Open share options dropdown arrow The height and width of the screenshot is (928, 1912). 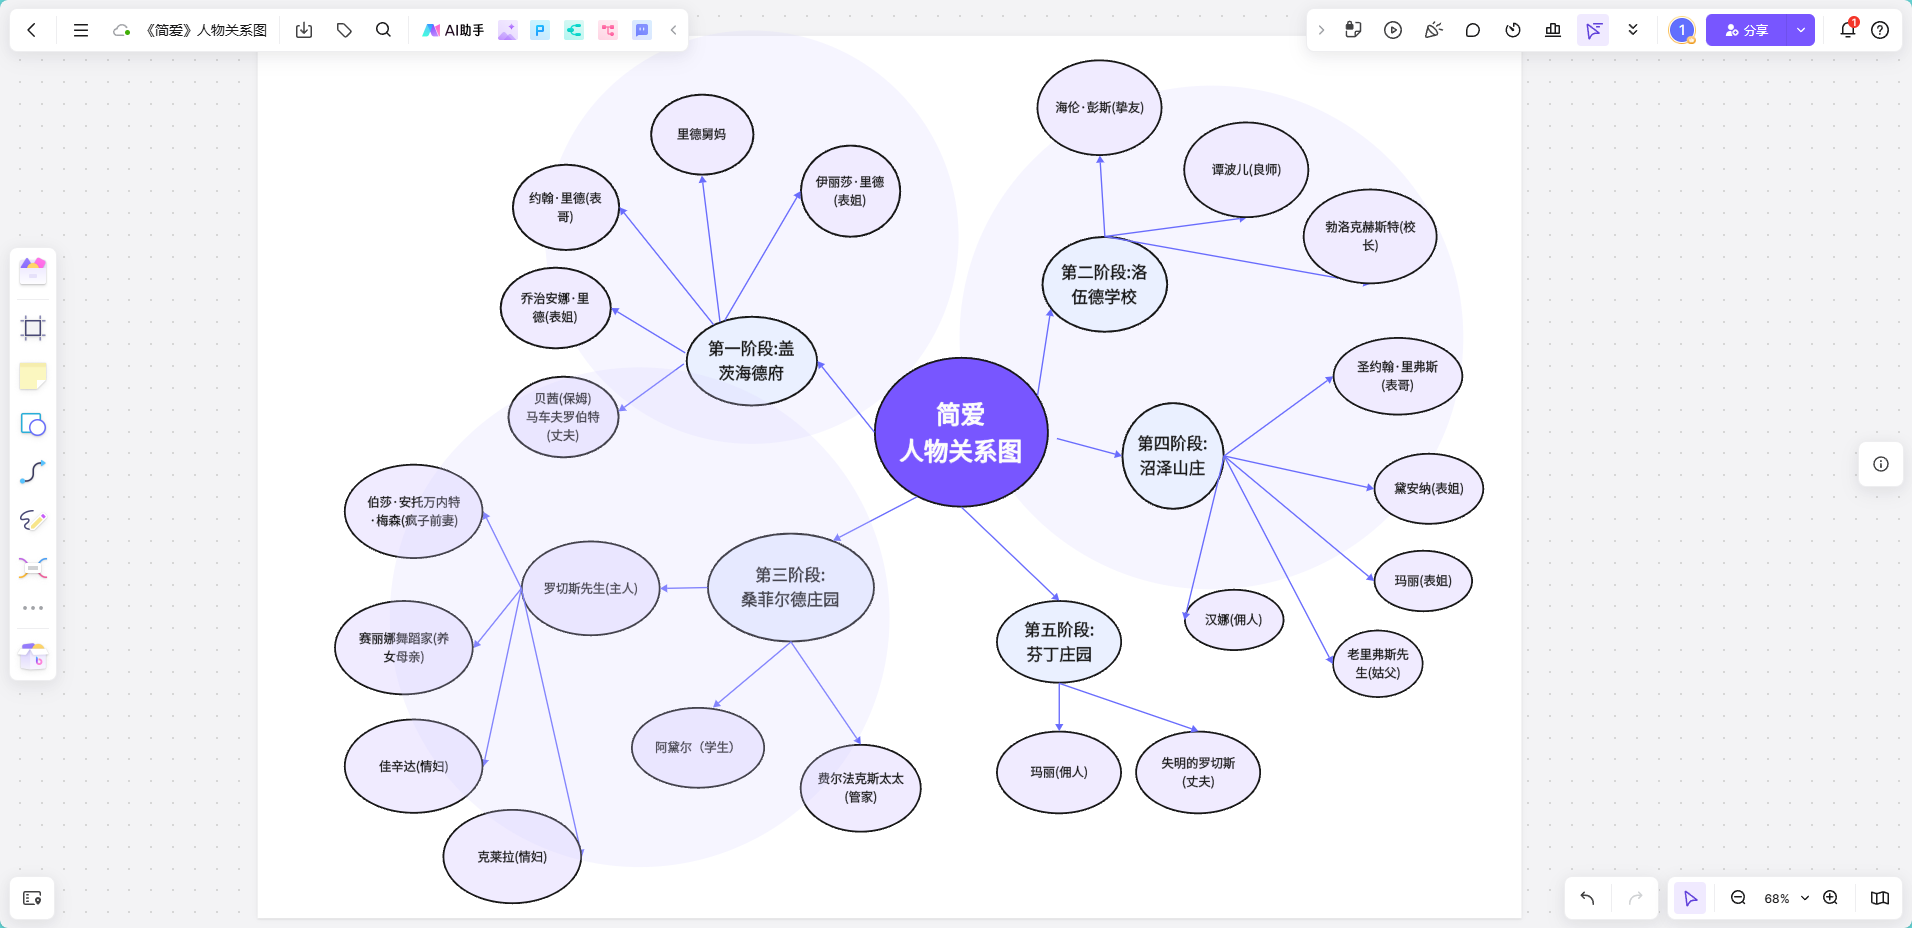tap(1801, 30)
